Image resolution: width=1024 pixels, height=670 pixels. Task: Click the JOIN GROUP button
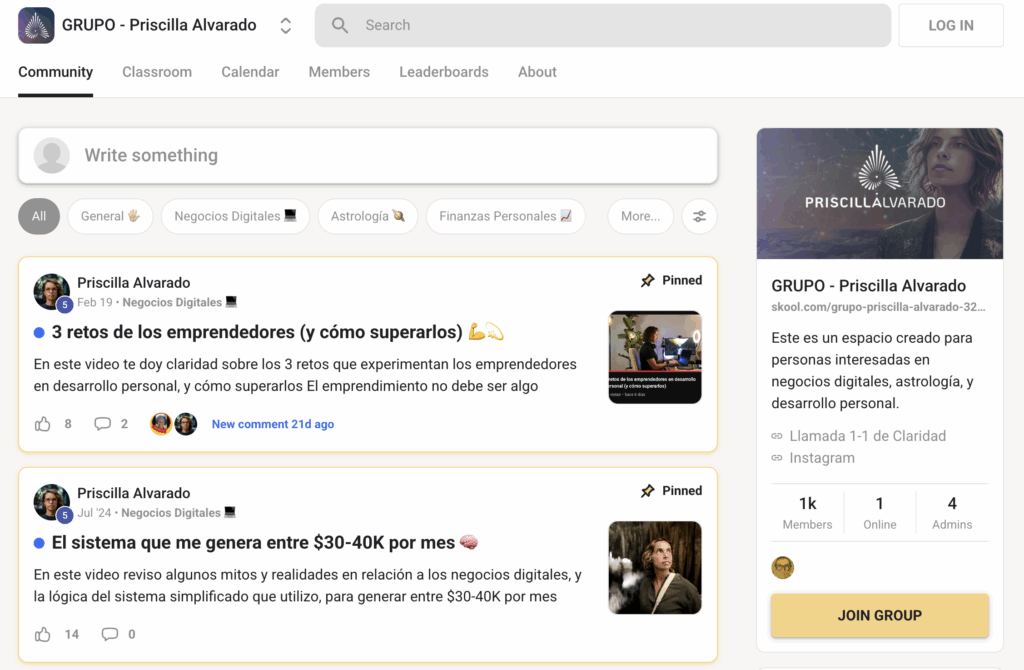pyautogui.click(x=880, y=615)
